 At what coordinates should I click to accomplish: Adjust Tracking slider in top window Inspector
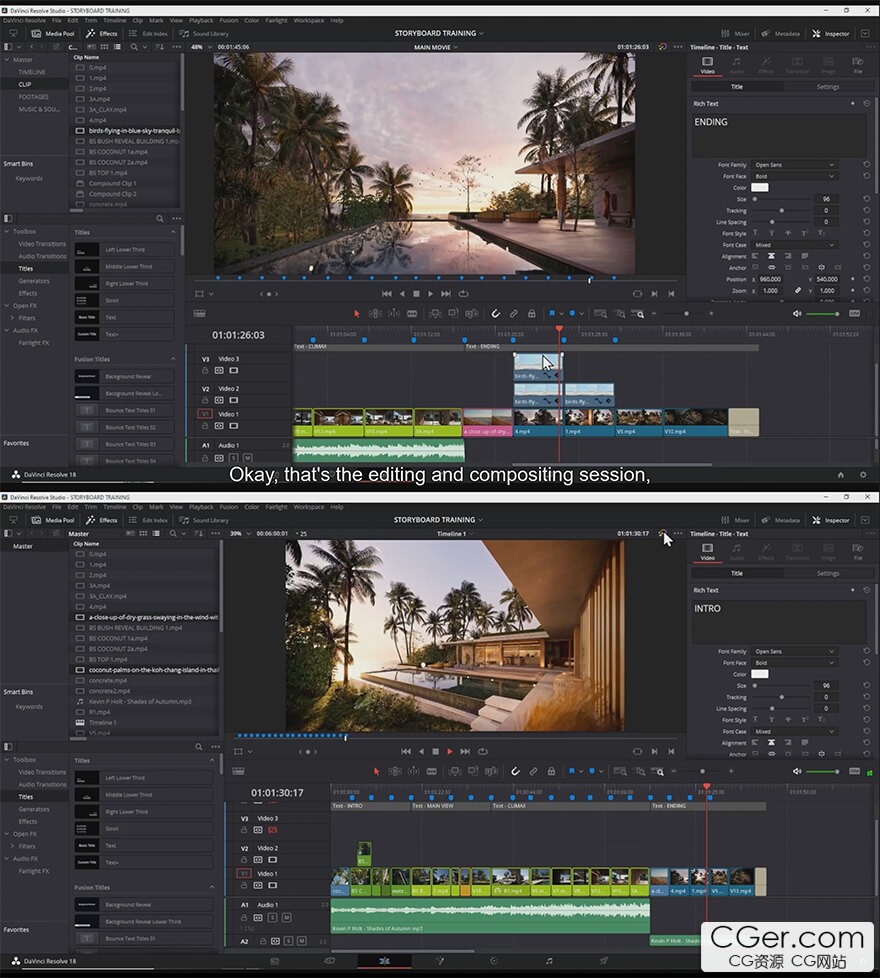tap(781, 211)
